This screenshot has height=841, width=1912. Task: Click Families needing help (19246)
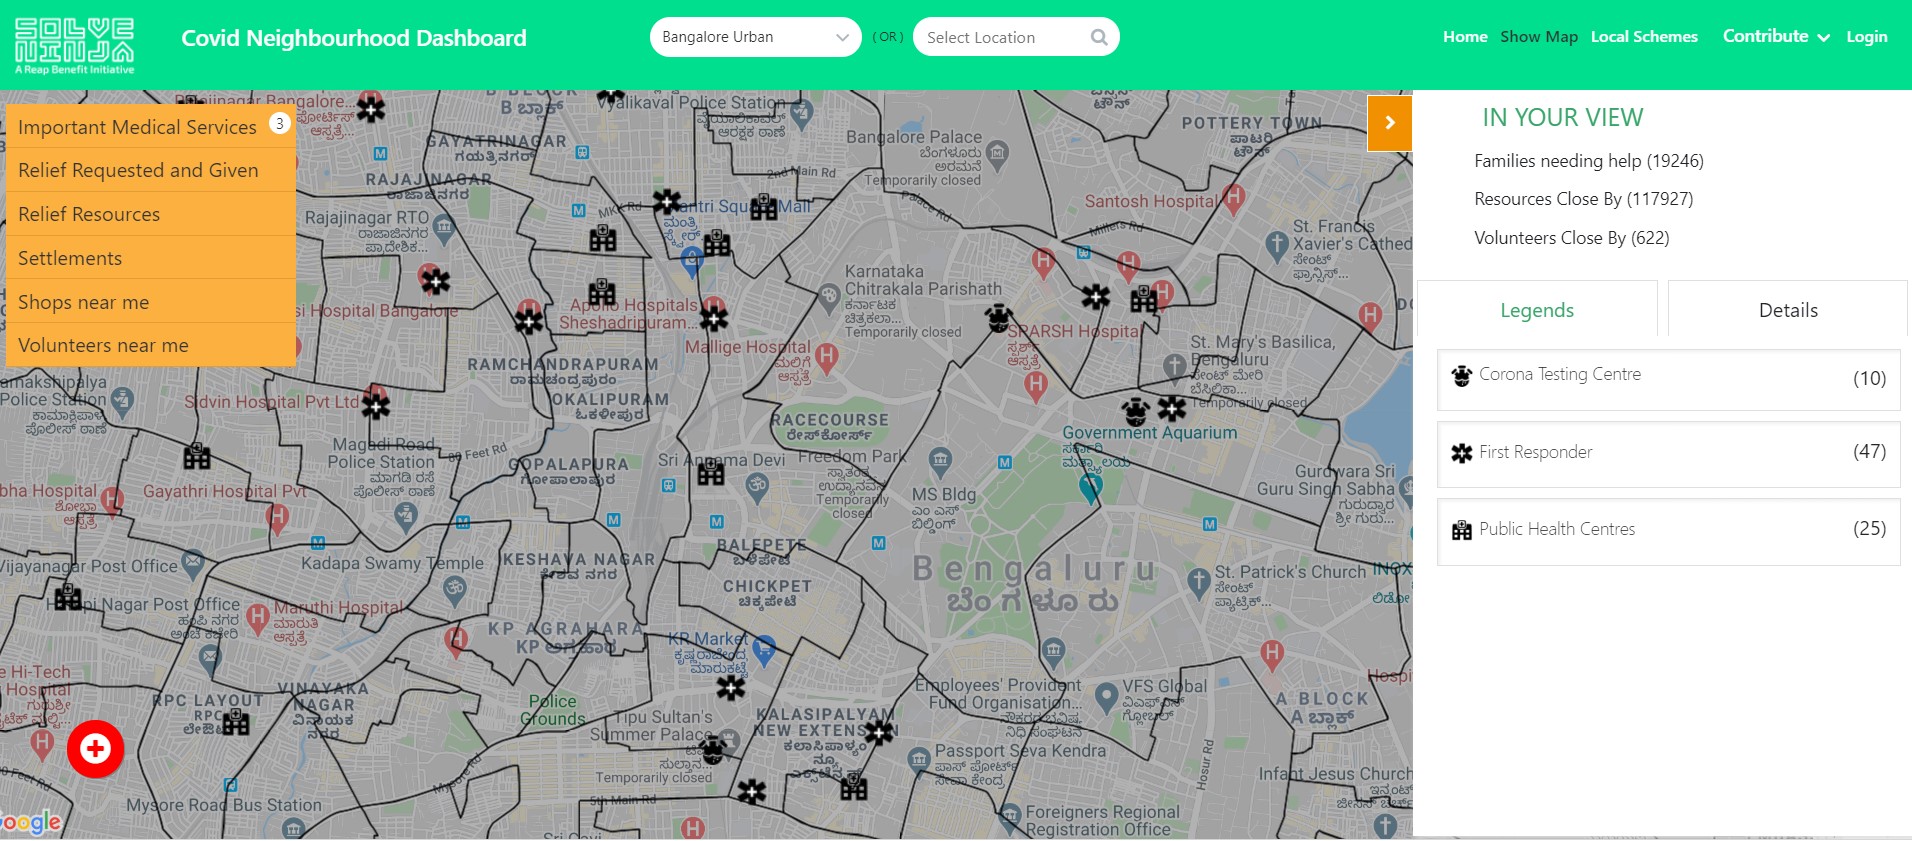coord(1588,161)
